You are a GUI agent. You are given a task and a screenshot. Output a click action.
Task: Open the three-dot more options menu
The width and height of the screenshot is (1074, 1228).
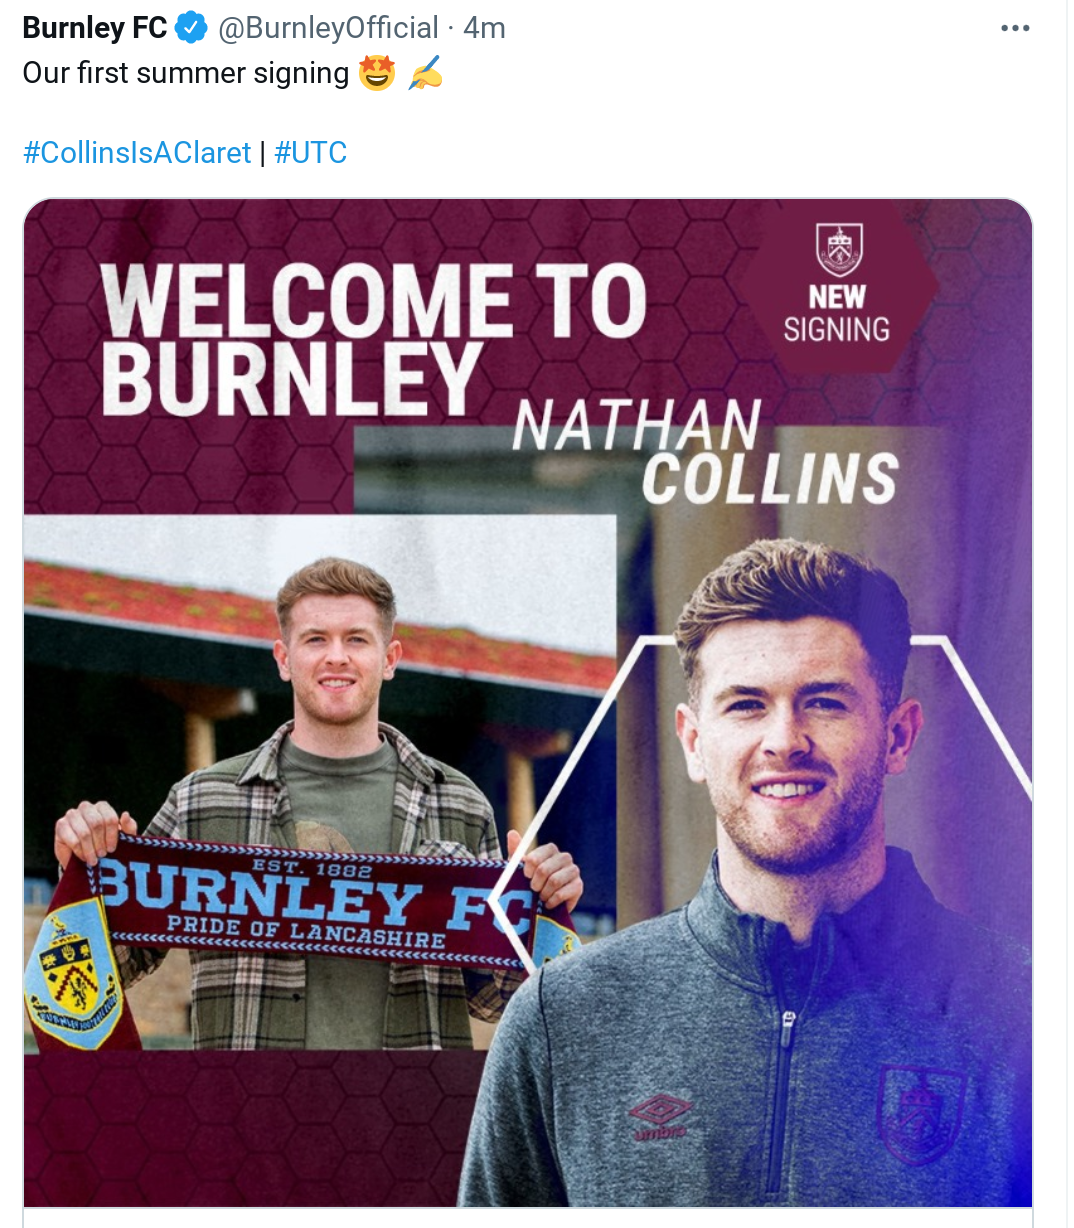pyautogui.click(x=1015, y=28)
